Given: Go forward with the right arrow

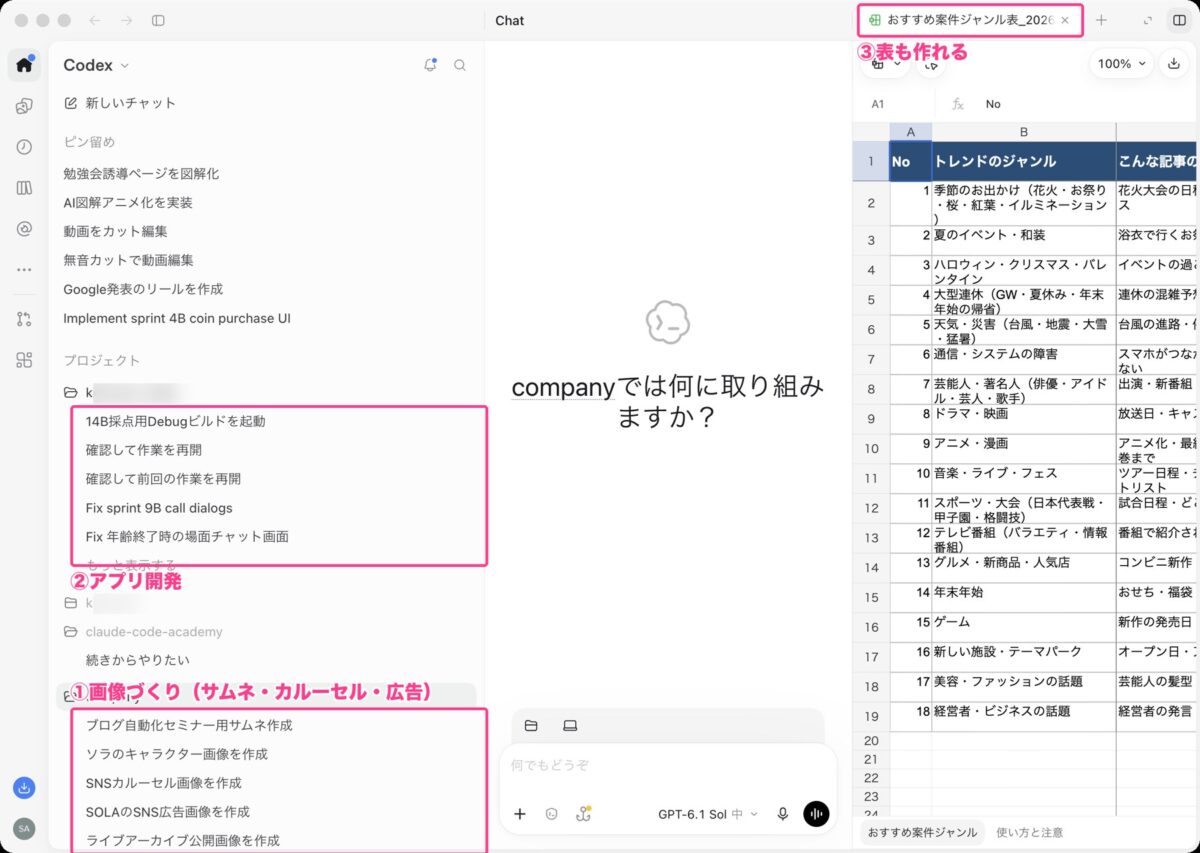Looking at the screenshot, I should tap(126, 20).
